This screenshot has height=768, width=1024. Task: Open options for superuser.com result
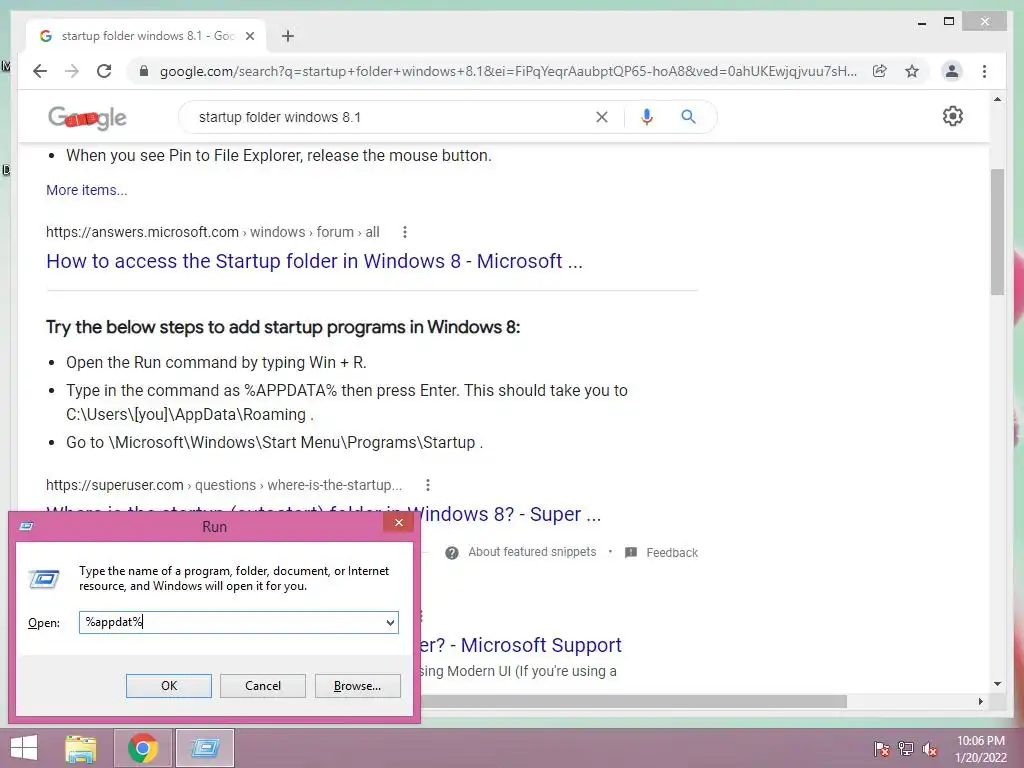pyautogui.click(x=428, y=485)
